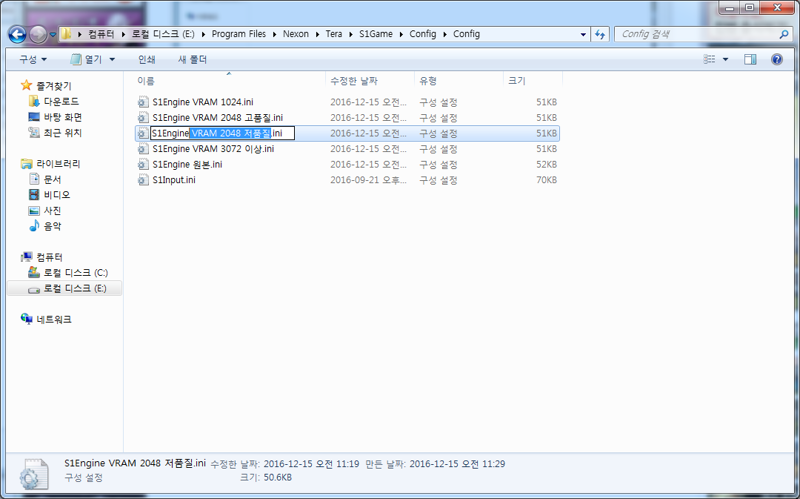Click the 52KB size of S1Engine 원본.ini

click(x=546, y=165)
